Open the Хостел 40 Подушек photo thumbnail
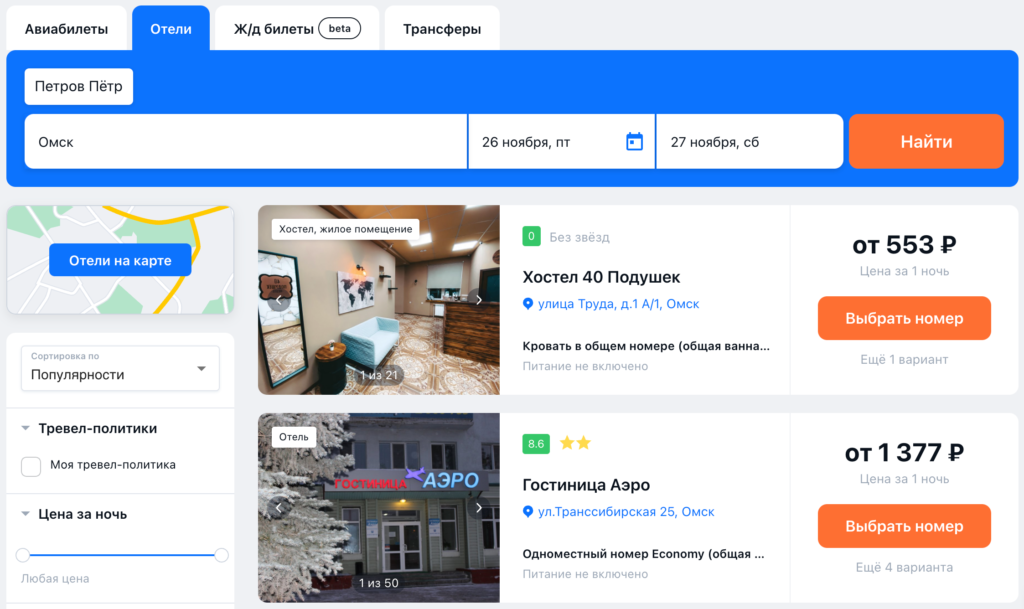The image size is (1024, 609). tap(379, 300)
